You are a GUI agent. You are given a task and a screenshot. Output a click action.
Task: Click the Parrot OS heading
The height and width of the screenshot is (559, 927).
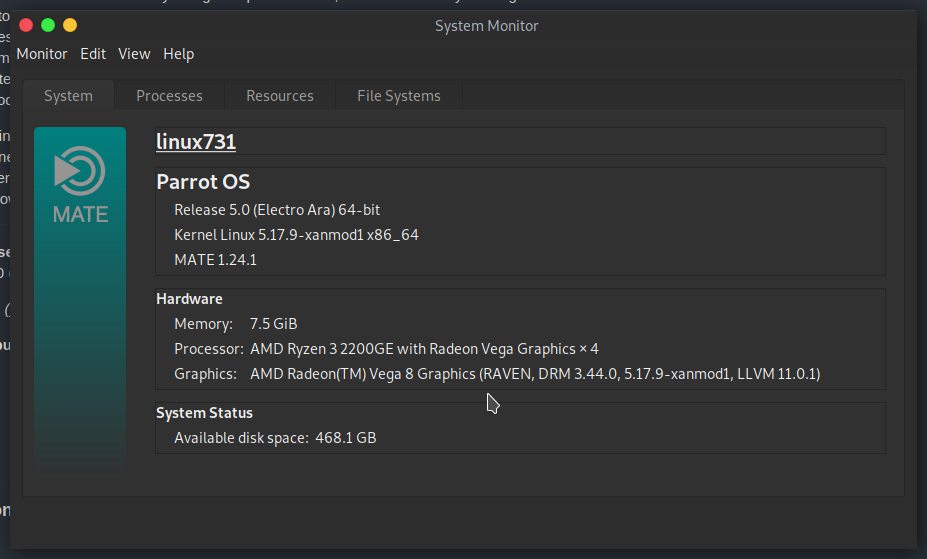coord(203,182)
